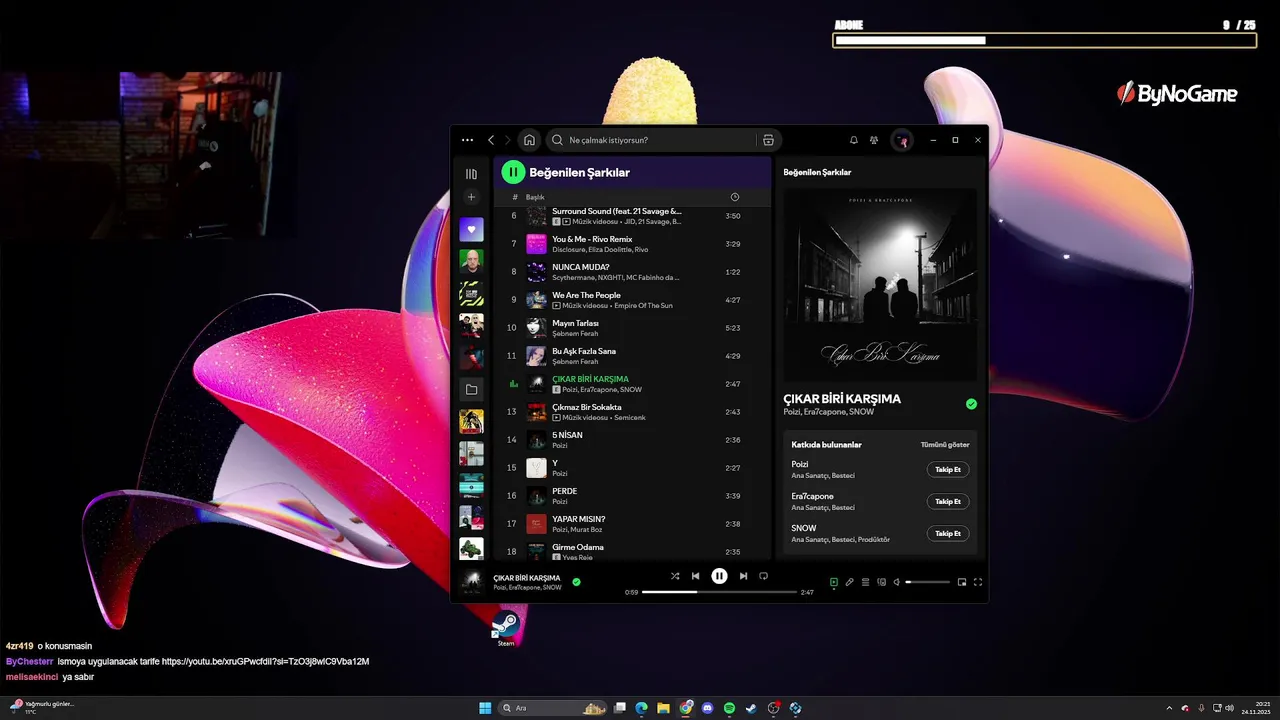Follow SNOW with 'Takip Et' button
The image size is (1280, 720).
coord(948,533)
